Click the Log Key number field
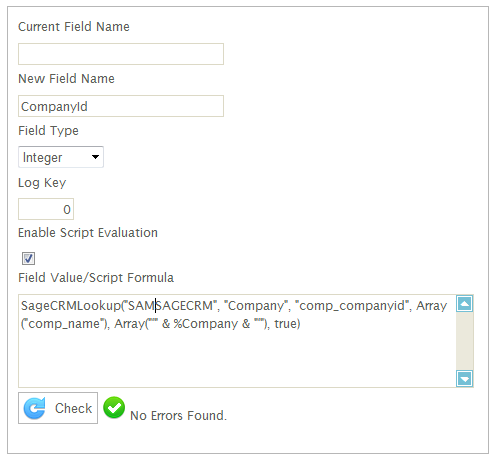This screenshot has width=498, height=464. pos(46,209)
